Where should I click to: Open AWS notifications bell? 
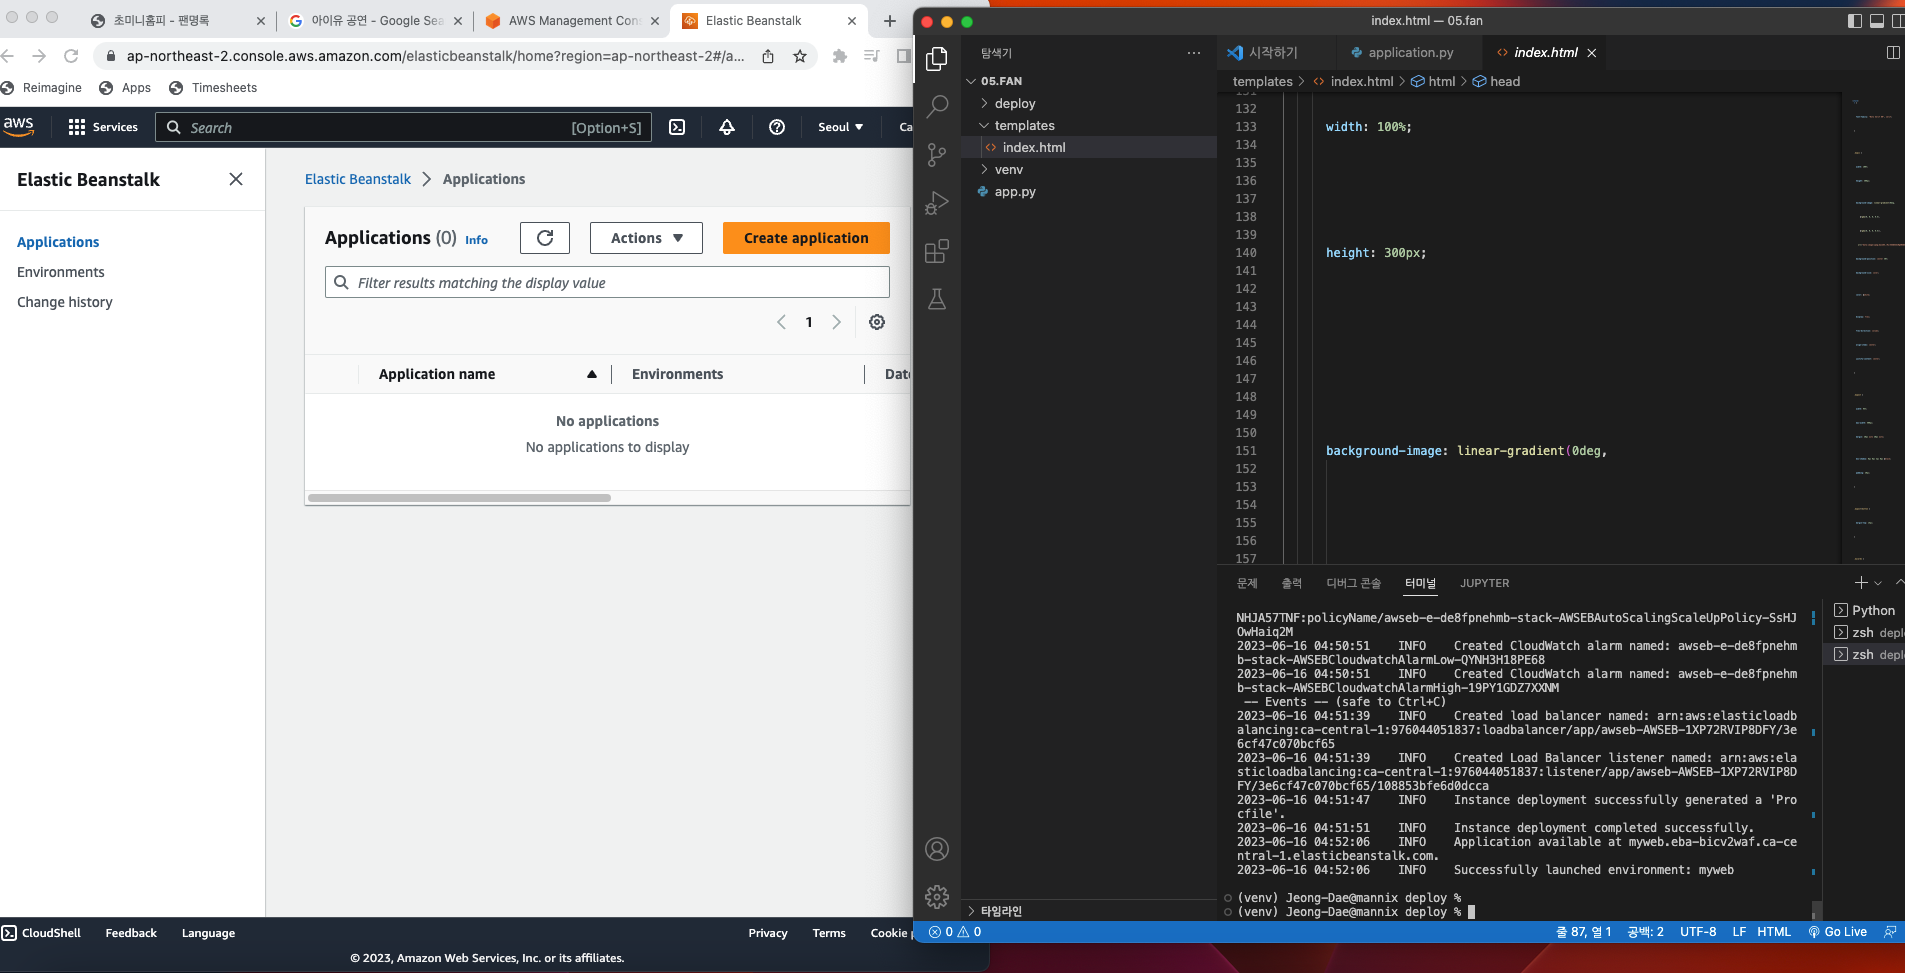(727, 127)
